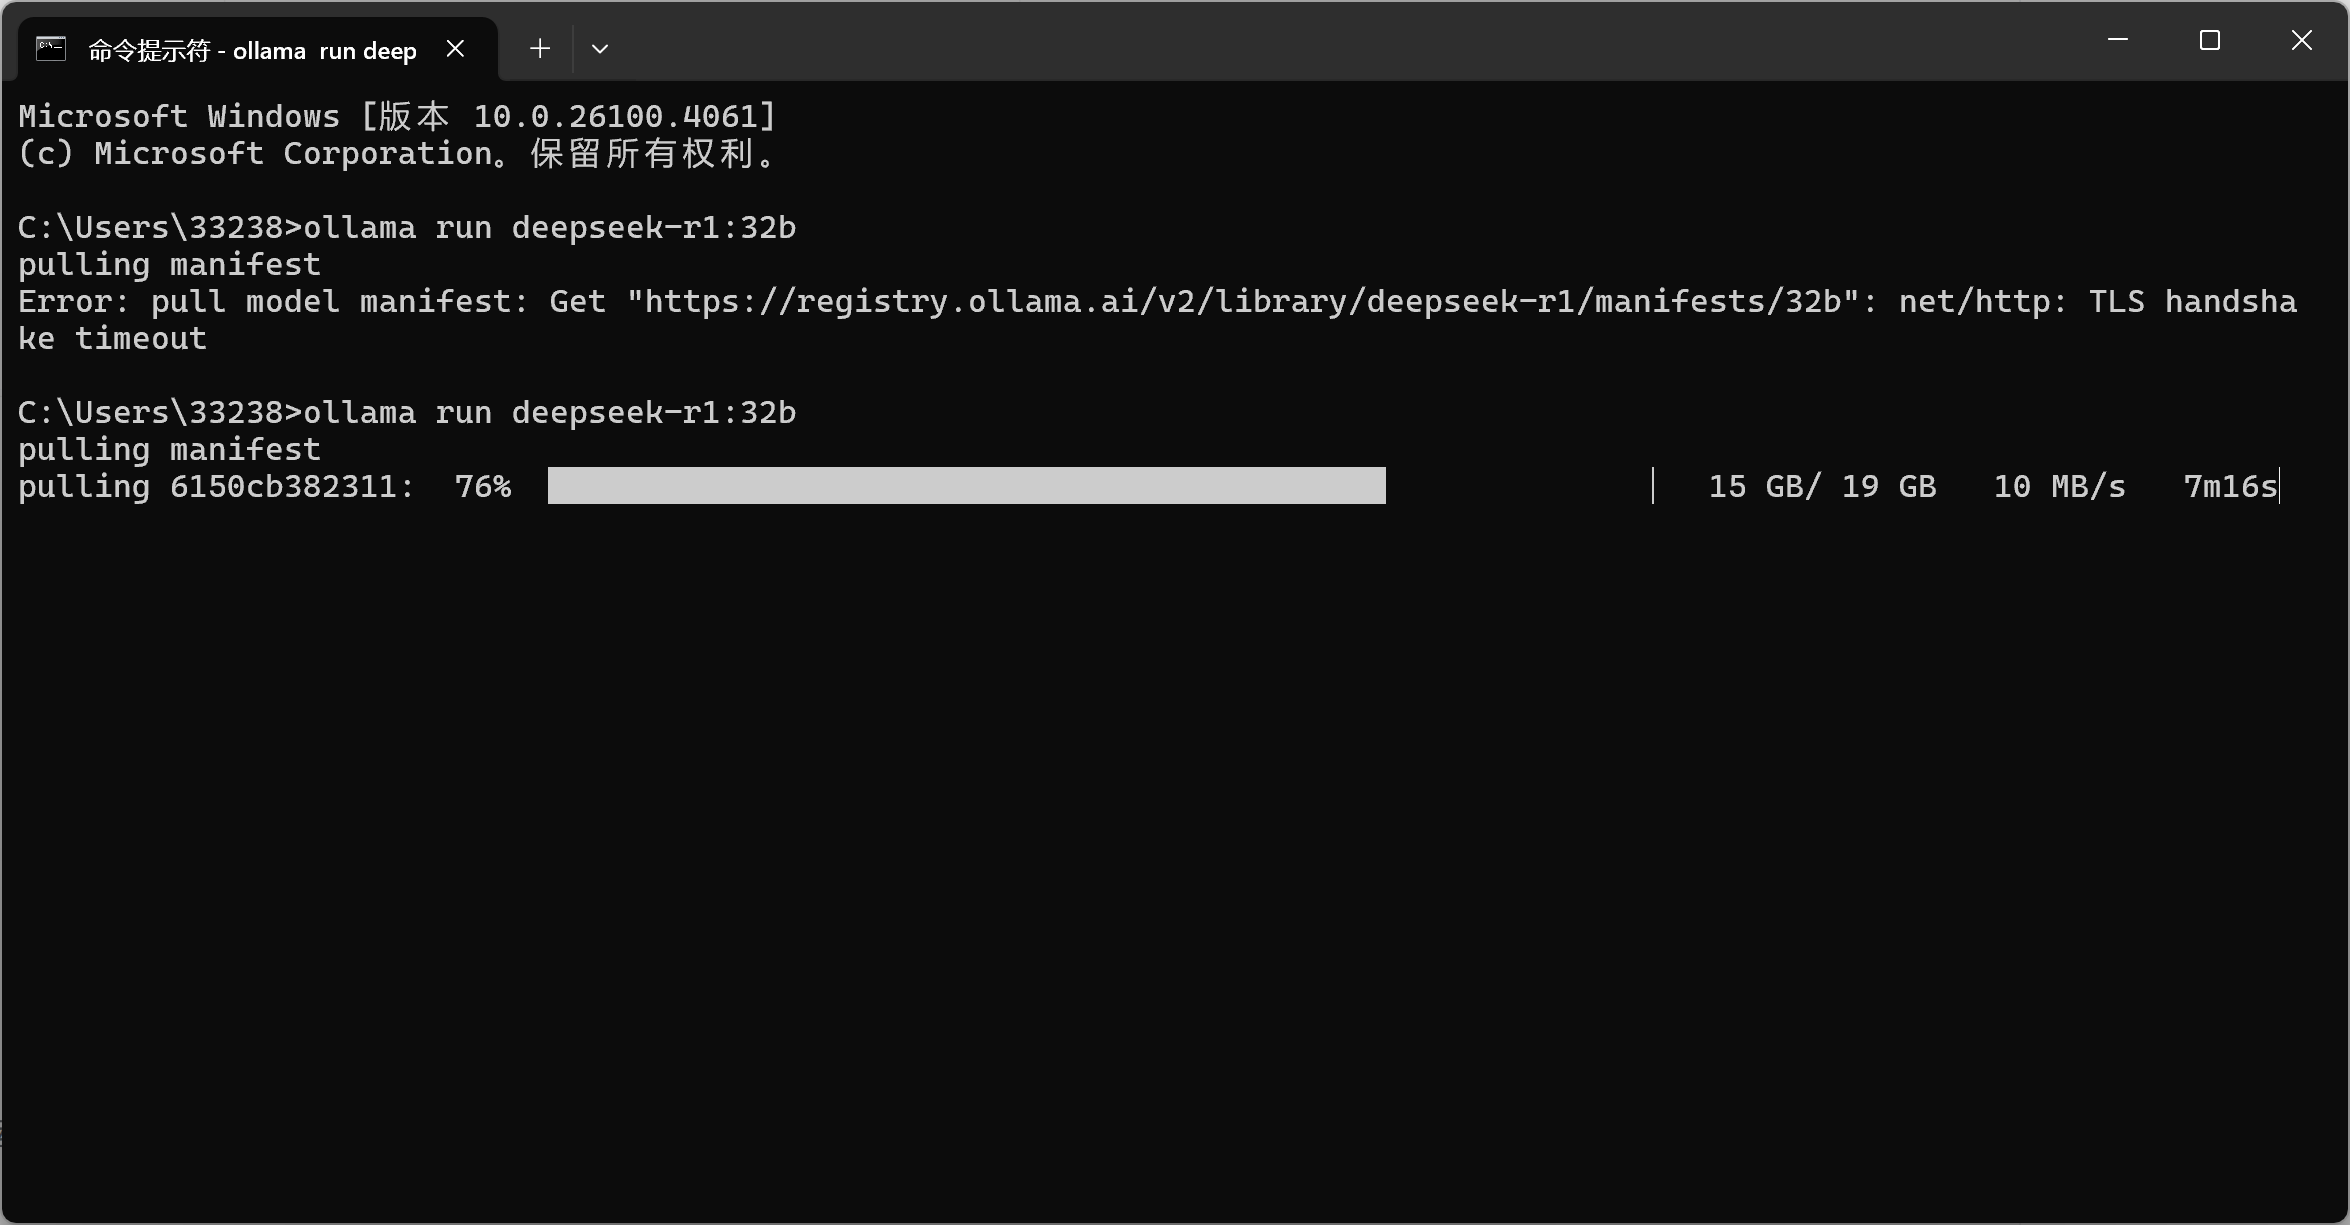Click the 'pulling 6150cb382311:' label
2350x1225 pixels.
(216, 486)
